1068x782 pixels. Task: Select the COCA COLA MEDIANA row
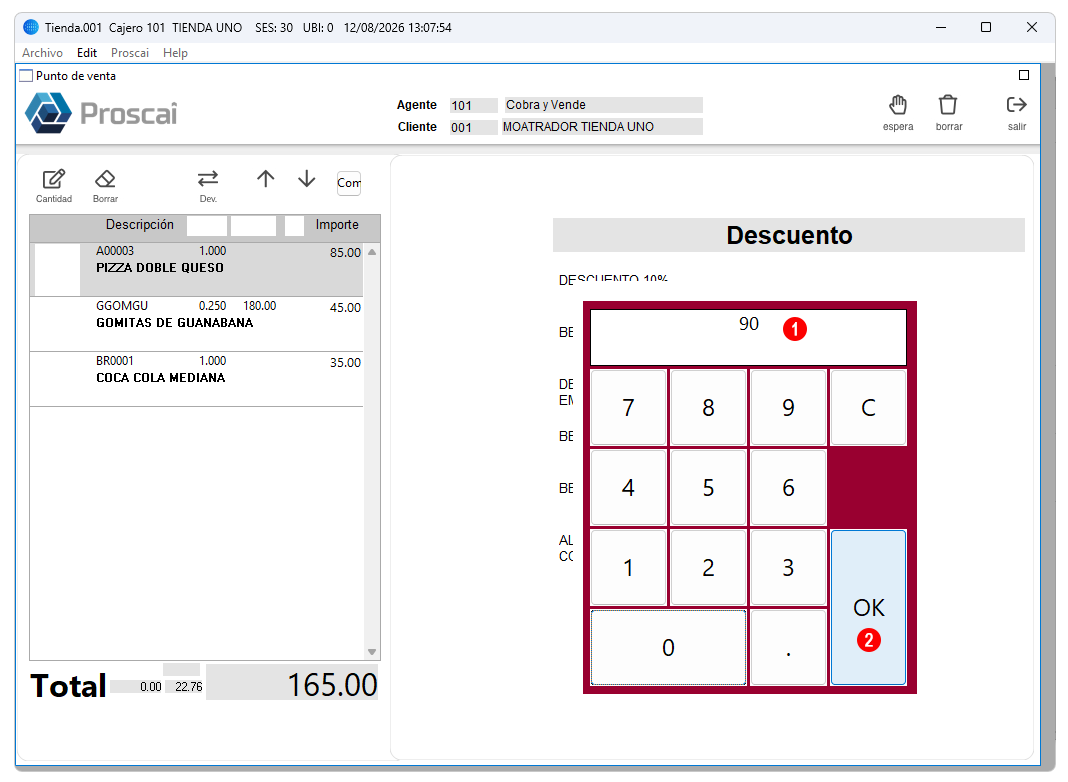pyautogui.click(x=196, y=379)
